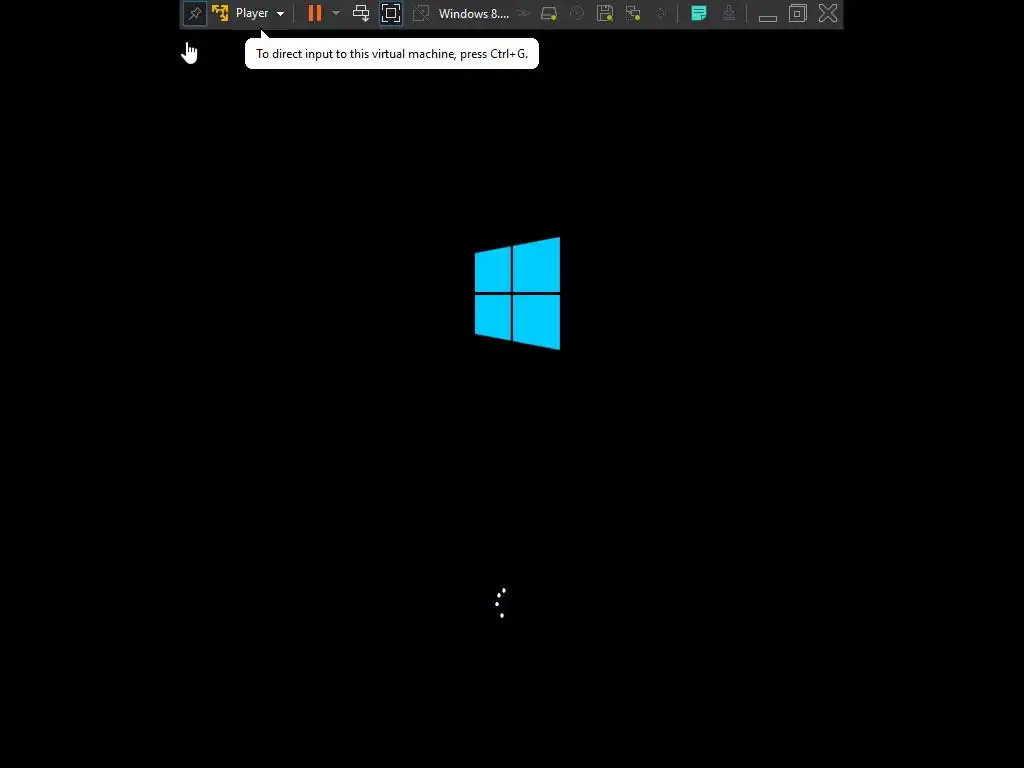The width and height of the screenshot is (1024, 768).
Task: Open the green message log note icon
Action: [699, 13]
